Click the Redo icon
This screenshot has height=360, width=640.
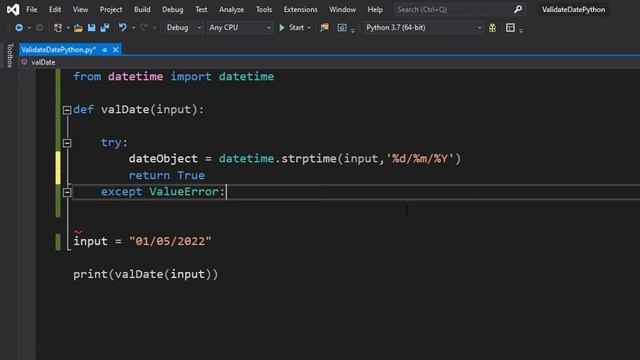(144, 28)
